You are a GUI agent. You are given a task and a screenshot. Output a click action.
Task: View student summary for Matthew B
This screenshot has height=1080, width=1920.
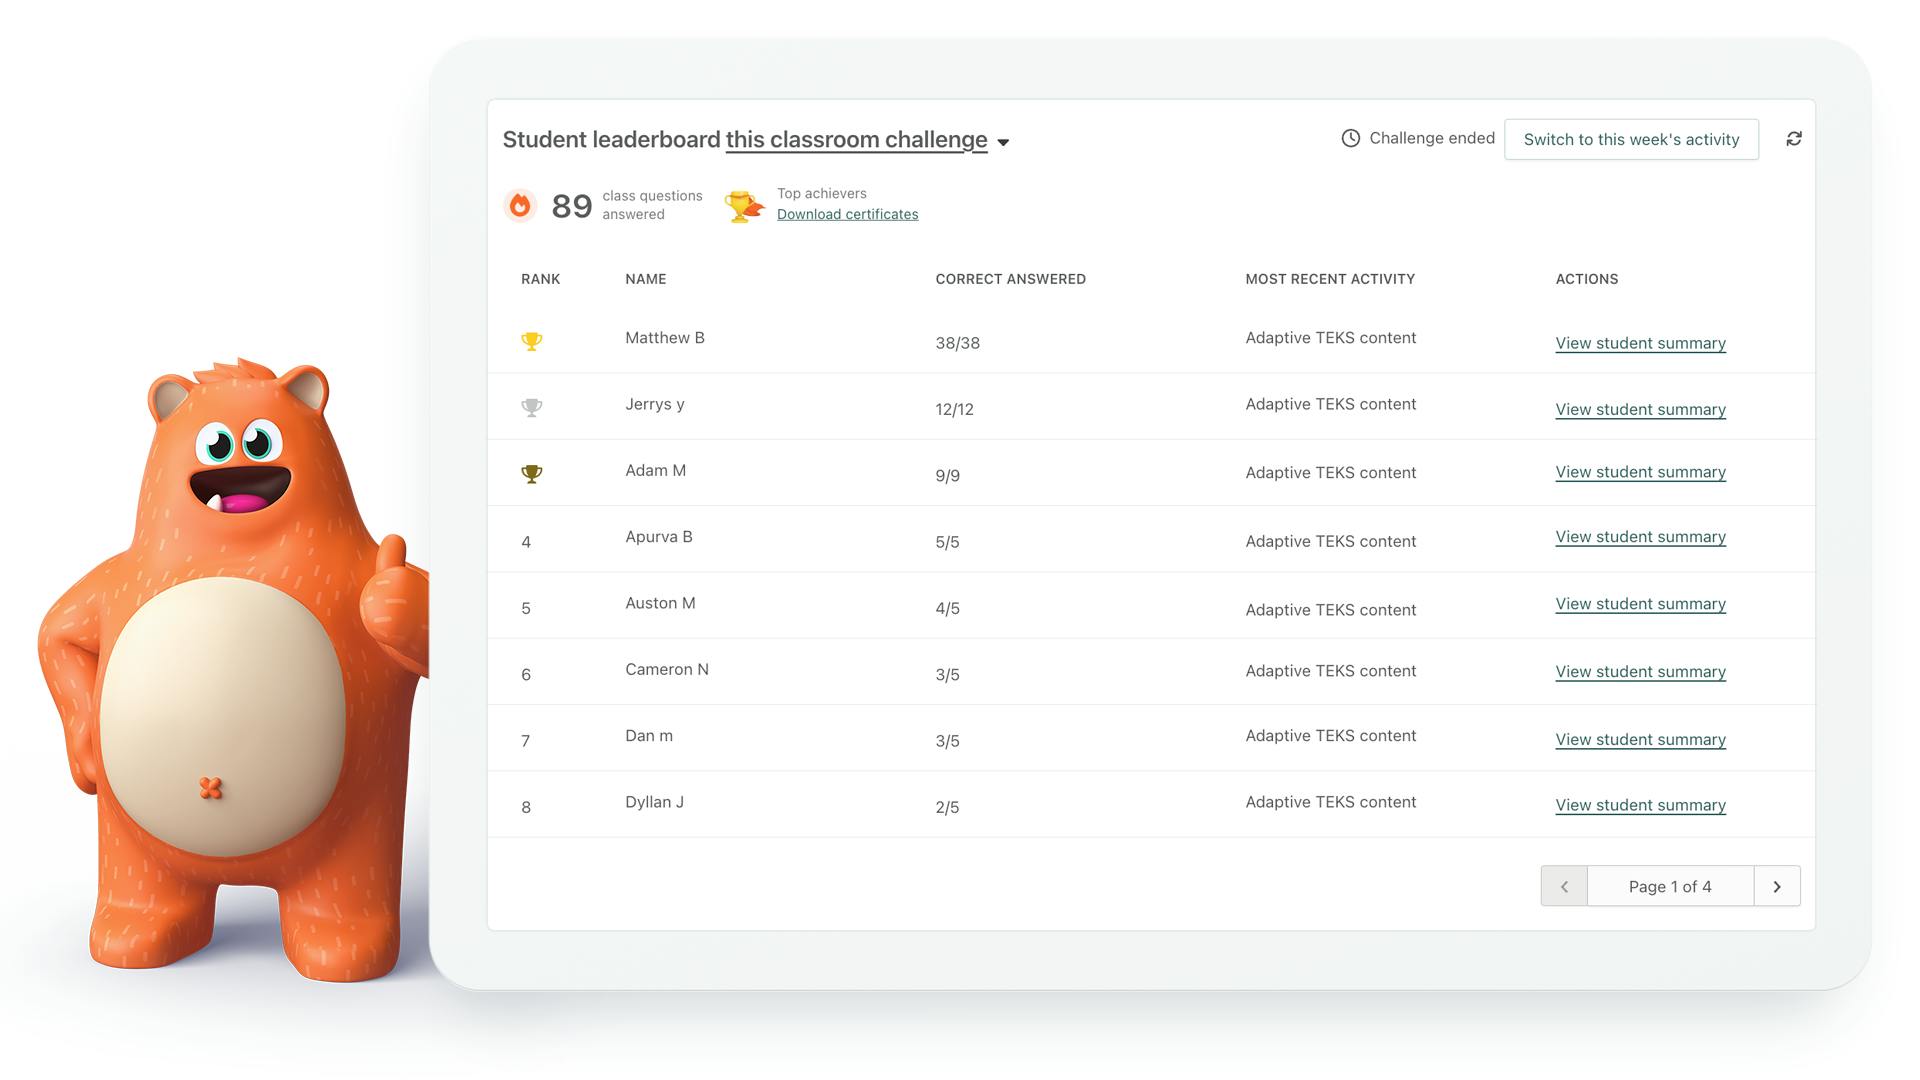(1639, 342)
